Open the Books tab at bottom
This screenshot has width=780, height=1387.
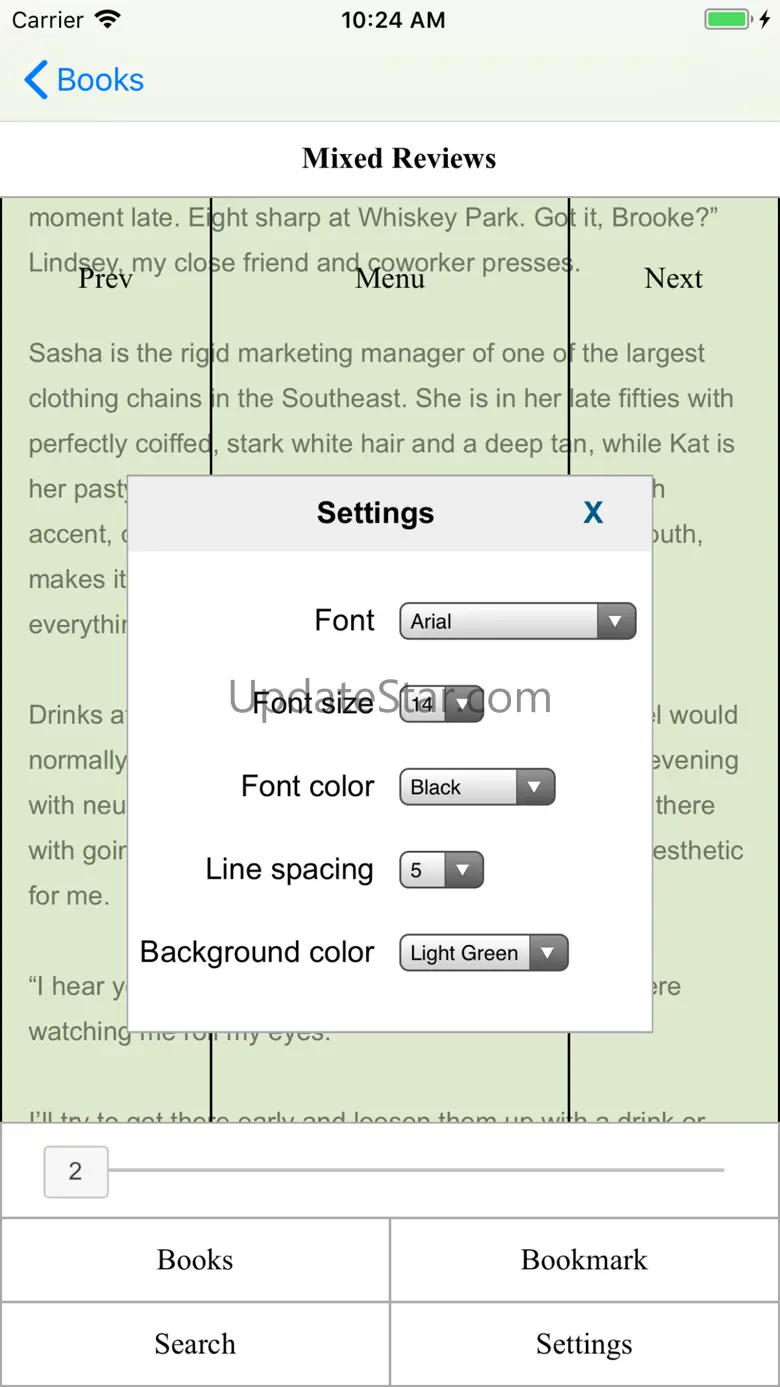tap(195, 1260)
